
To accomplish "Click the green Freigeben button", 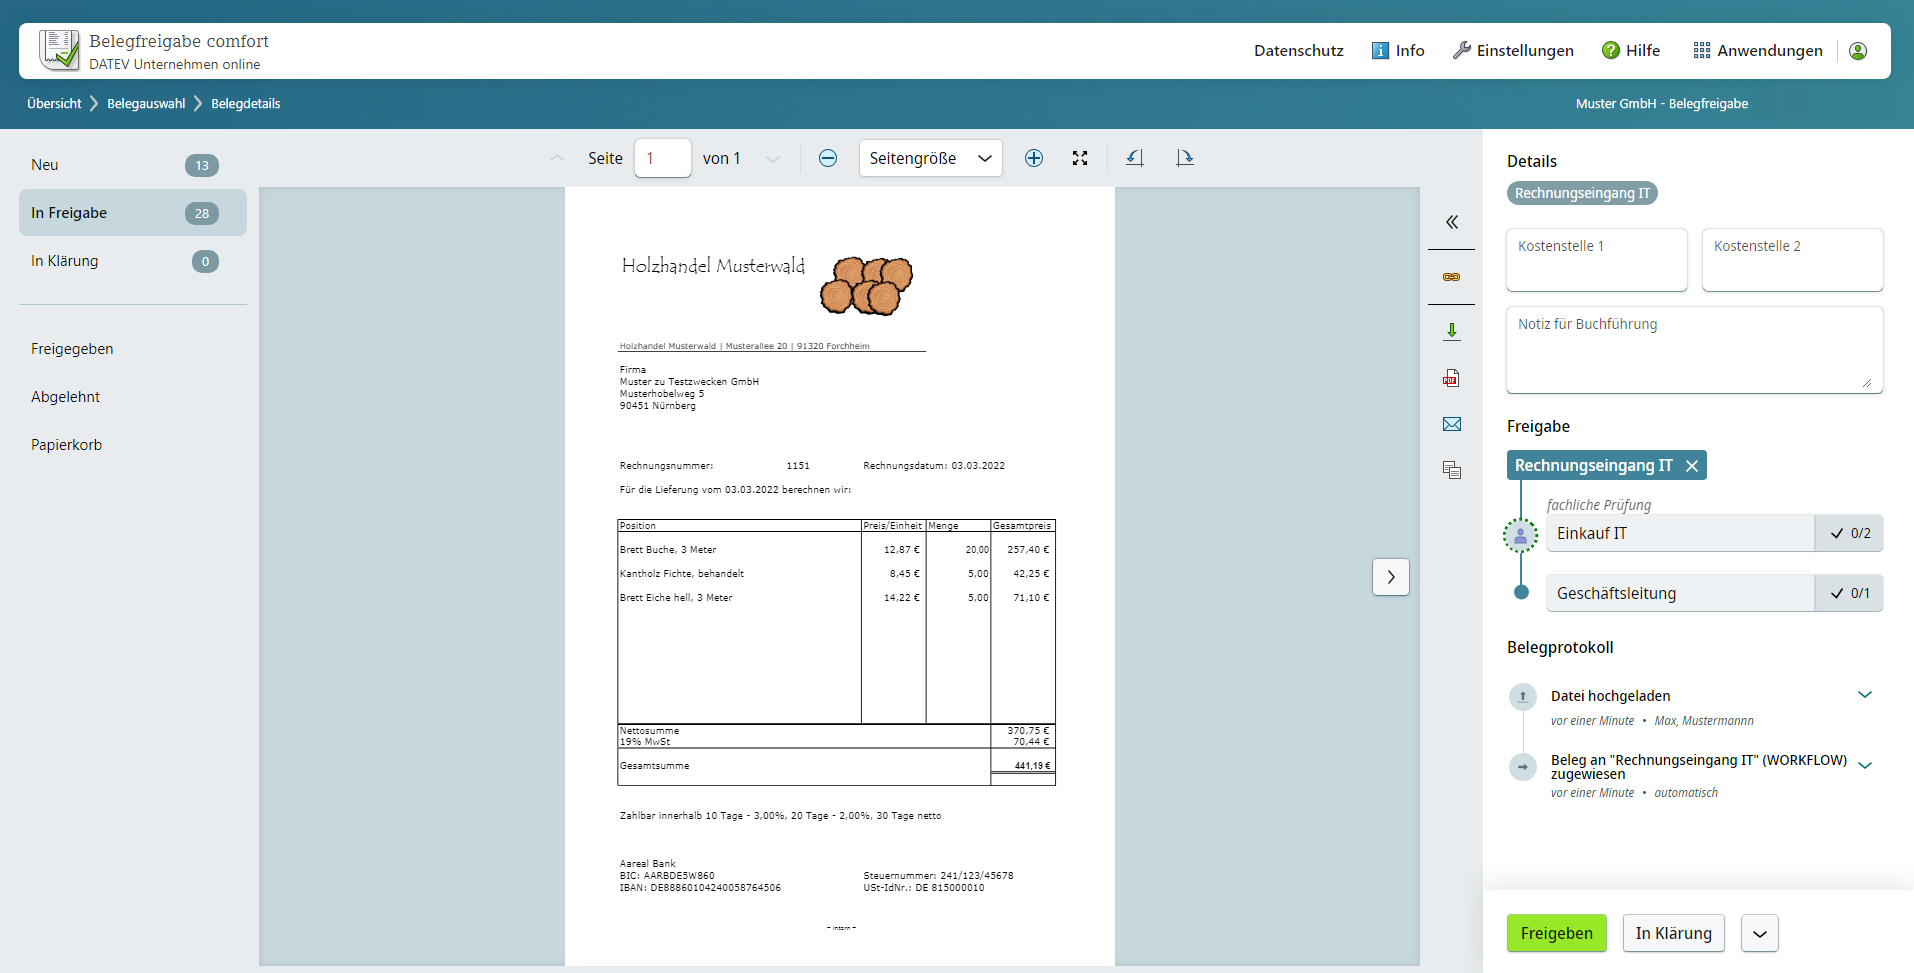I will (1557, 933).
